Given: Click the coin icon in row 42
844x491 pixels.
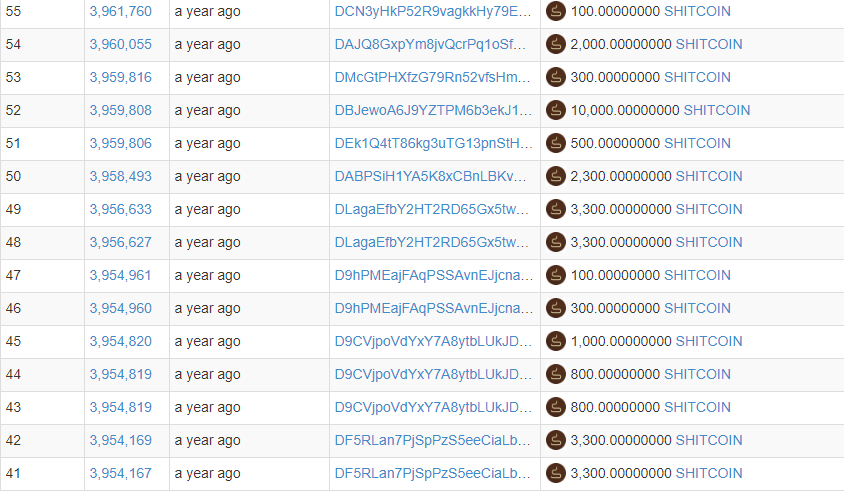Looking at the screenshot, I should 555,440.
